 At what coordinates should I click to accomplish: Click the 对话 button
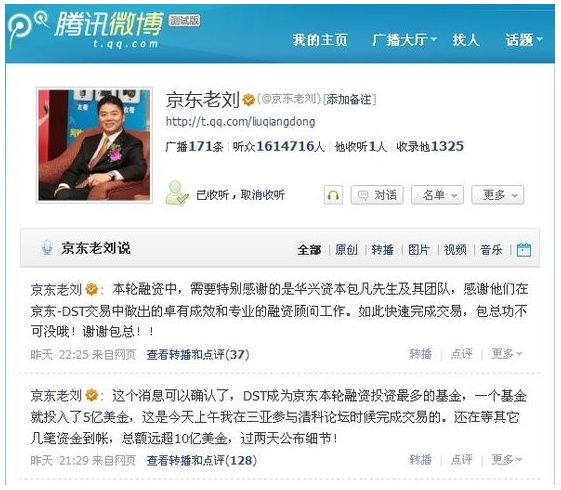(x=377, y=195)
